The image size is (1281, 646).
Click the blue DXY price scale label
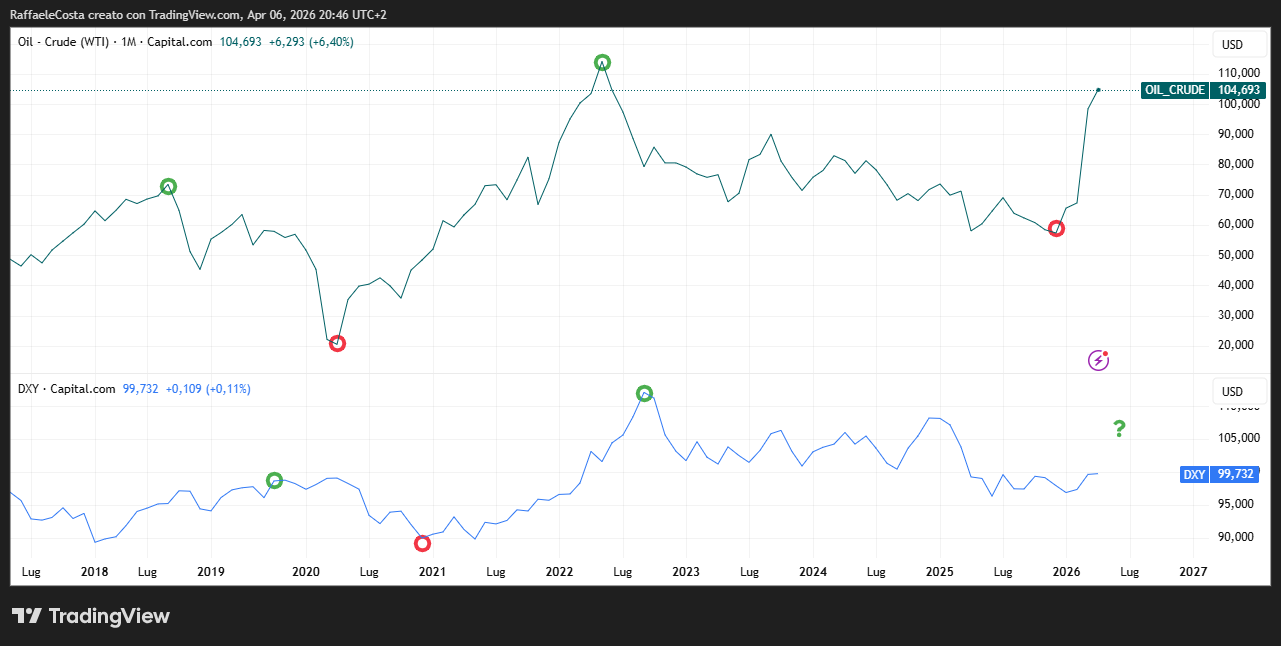point(1193,475)
